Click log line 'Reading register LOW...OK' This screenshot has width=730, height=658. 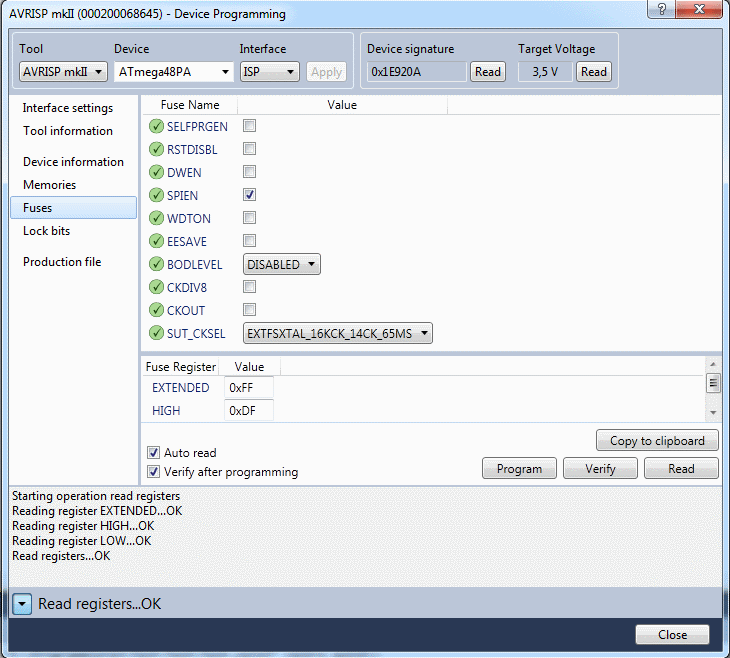(x=81, y=541)
